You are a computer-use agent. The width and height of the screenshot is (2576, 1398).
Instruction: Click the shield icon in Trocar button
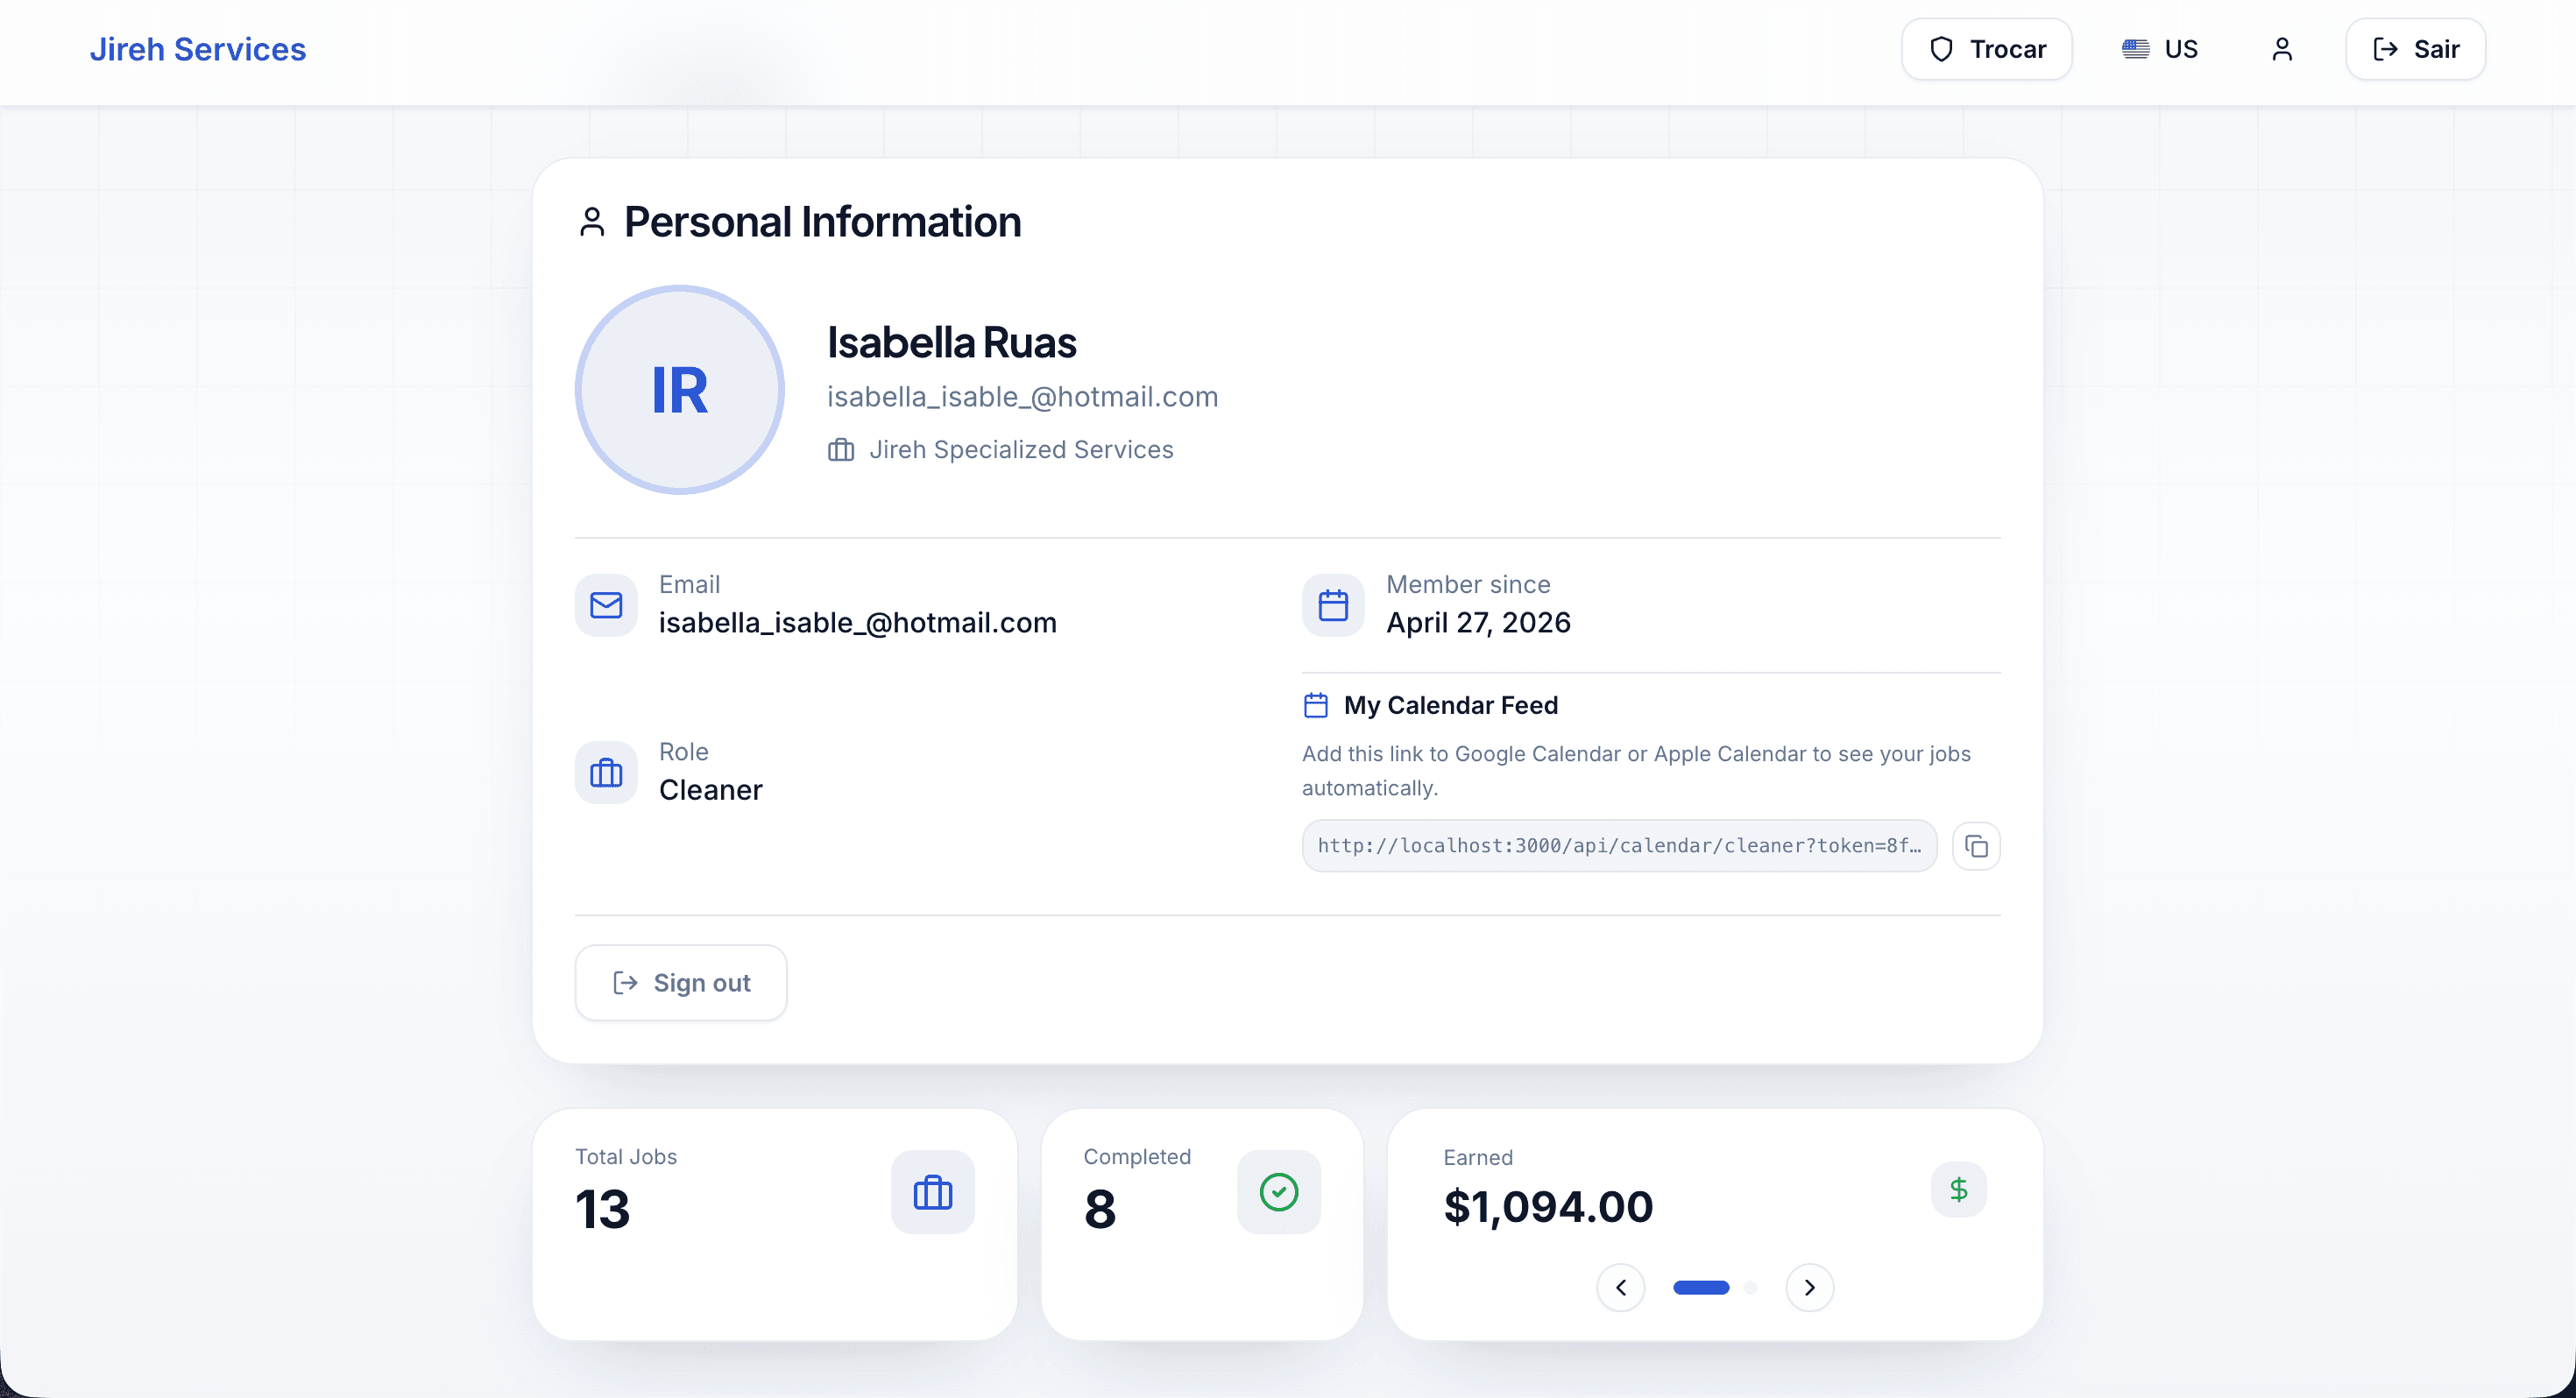coord(1941,49)
